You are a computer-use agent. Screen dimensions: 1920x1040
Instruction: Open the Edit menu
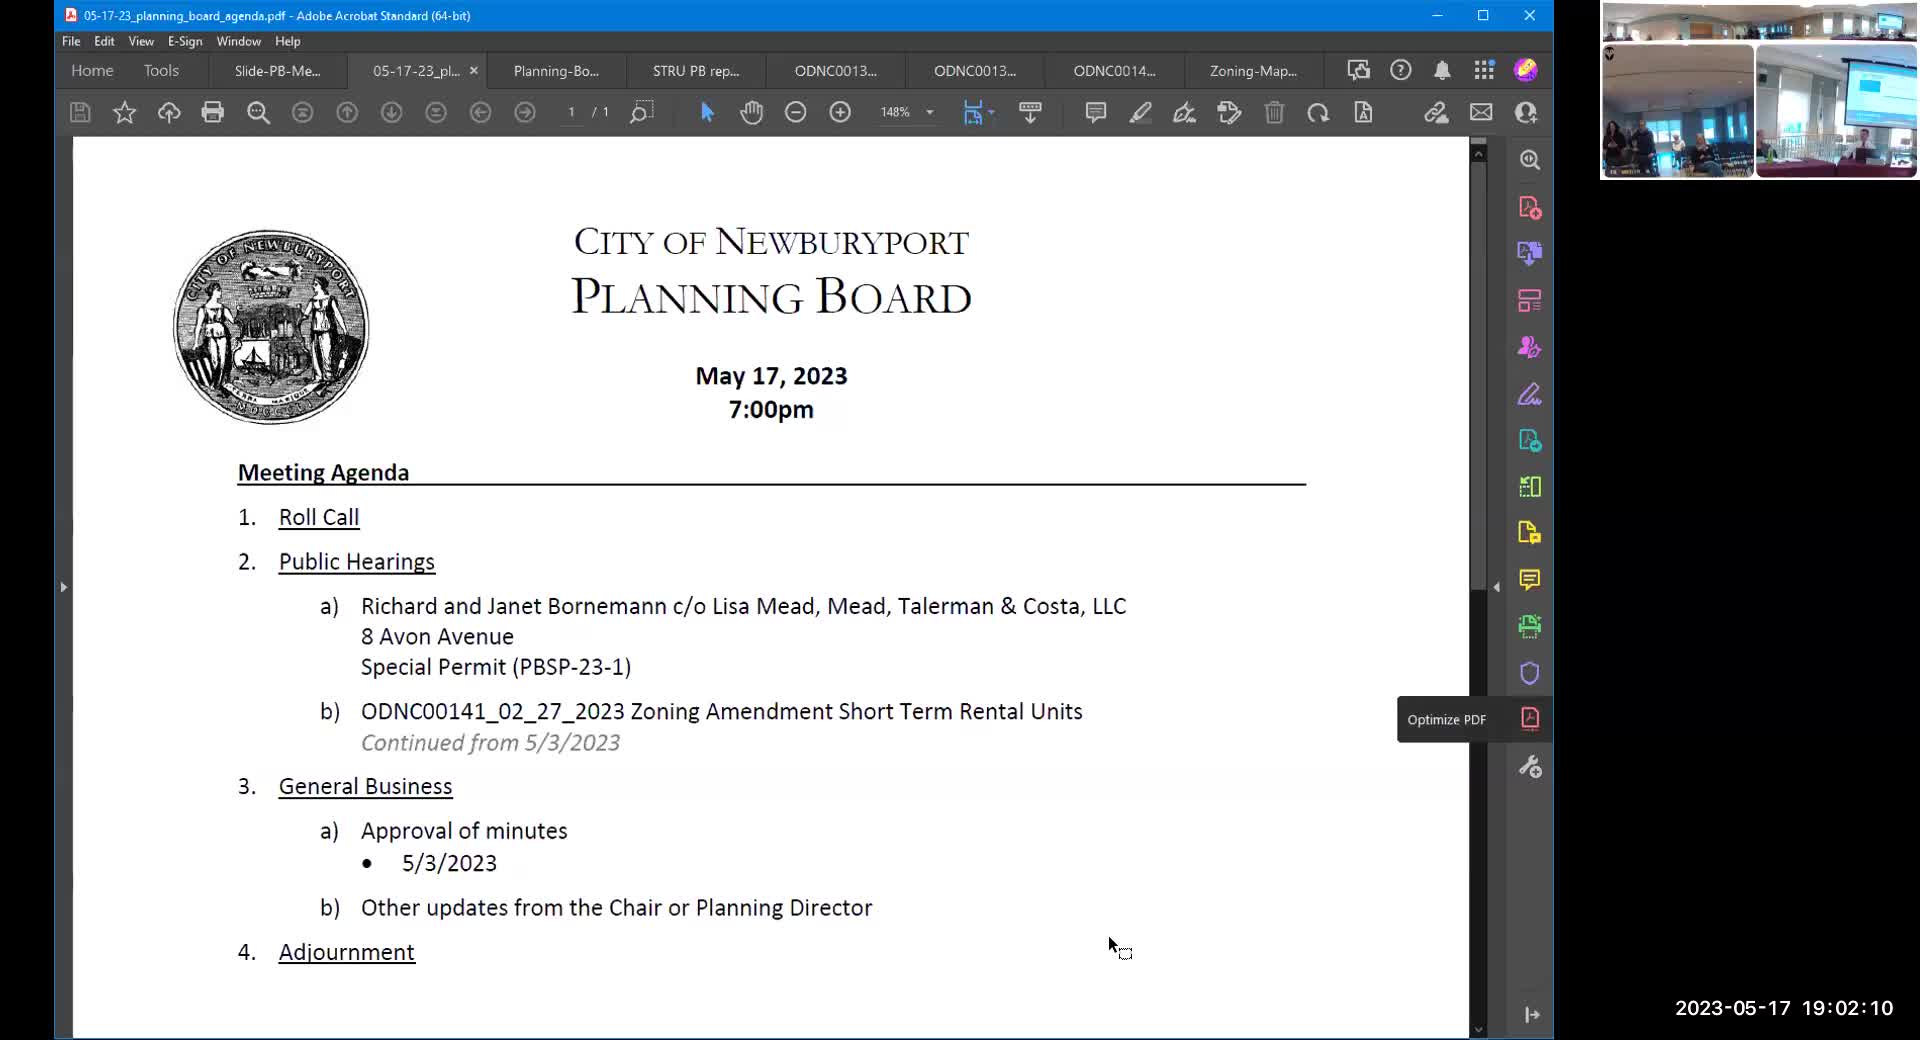click(x=104, y=41)
